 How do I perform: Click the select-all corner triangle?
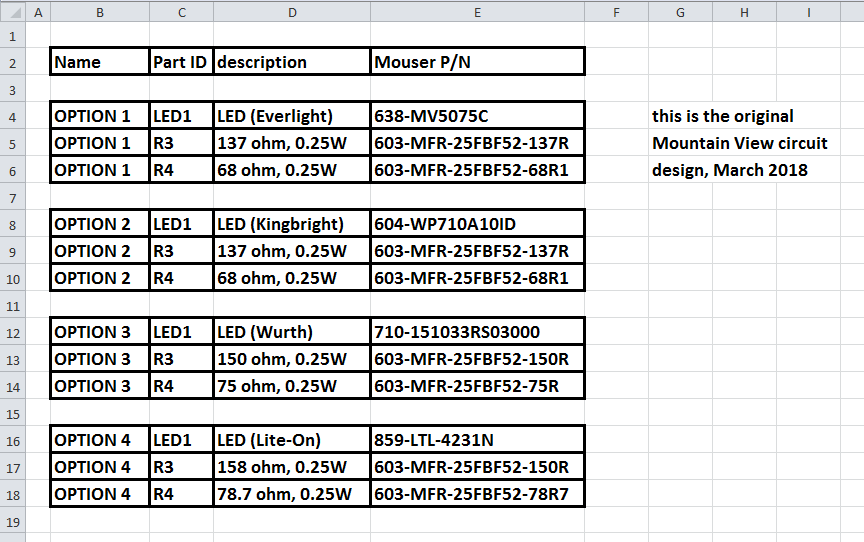point(13,12)
